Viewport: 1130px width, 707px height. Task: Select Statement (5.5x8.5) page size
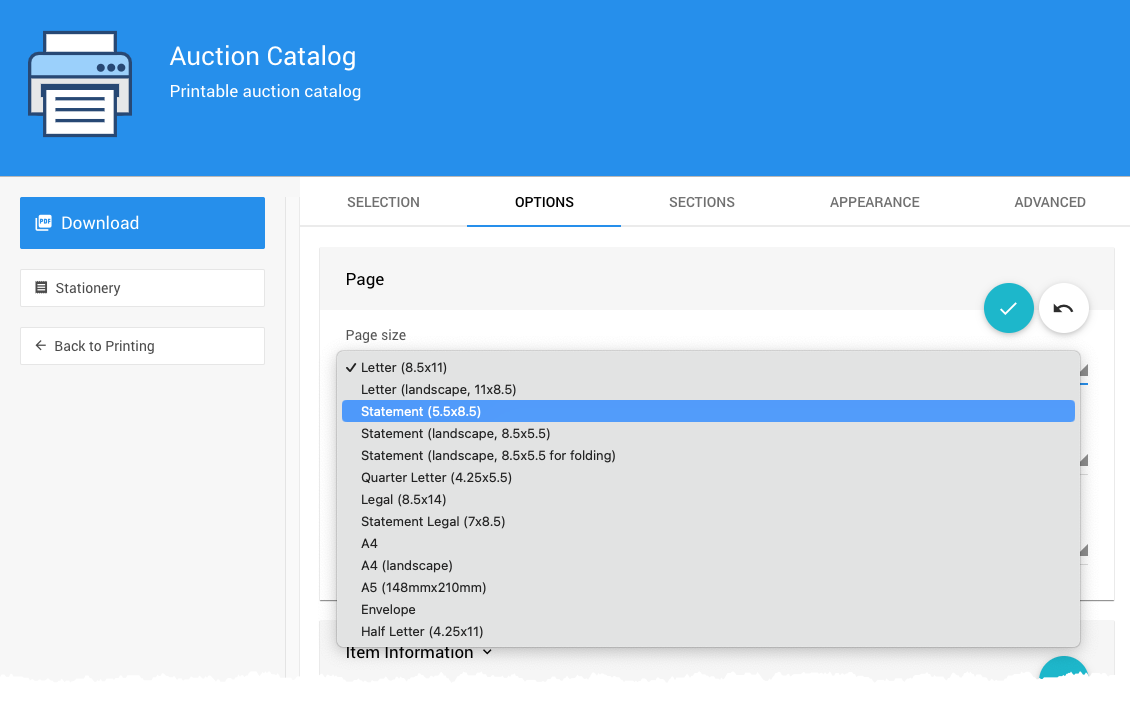[x=420, y=411]
